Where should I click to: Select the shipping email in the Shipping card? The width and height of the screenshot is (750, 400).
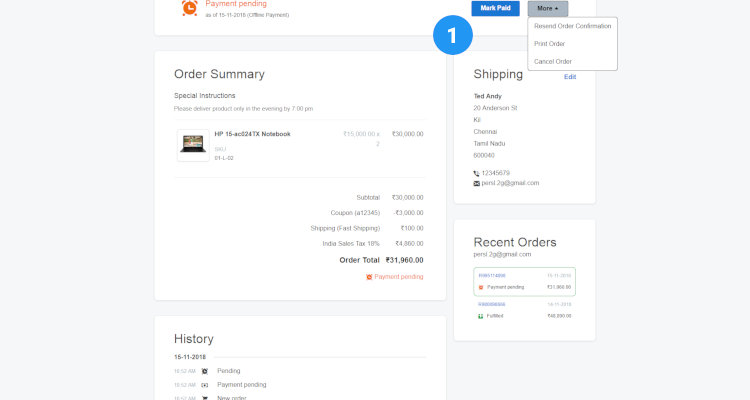(x=510, y=183)
